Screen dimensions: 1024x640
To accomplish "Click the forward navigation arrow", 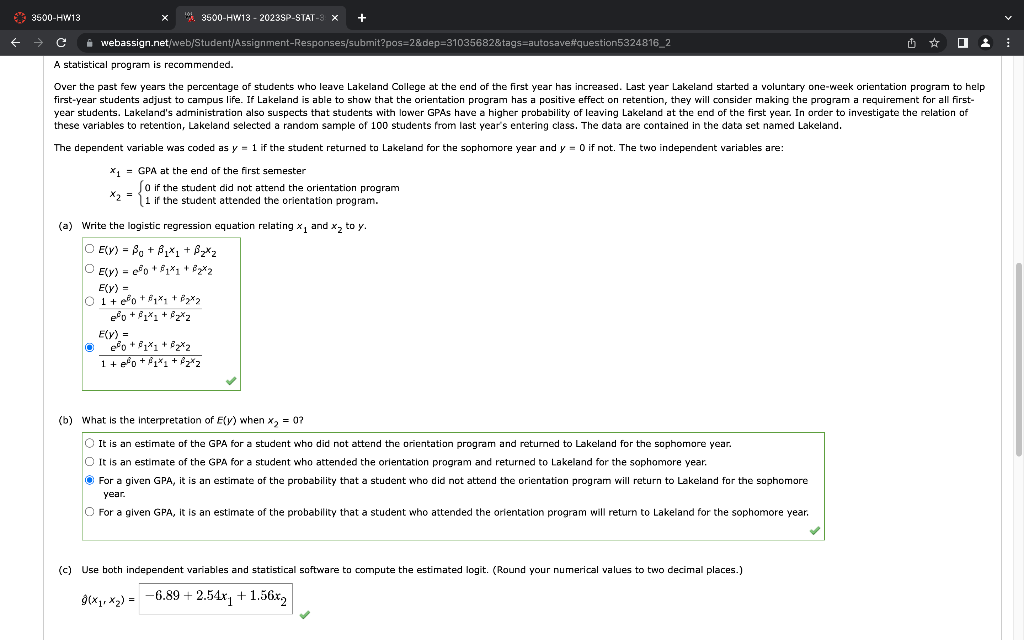I will click(38, 43).
